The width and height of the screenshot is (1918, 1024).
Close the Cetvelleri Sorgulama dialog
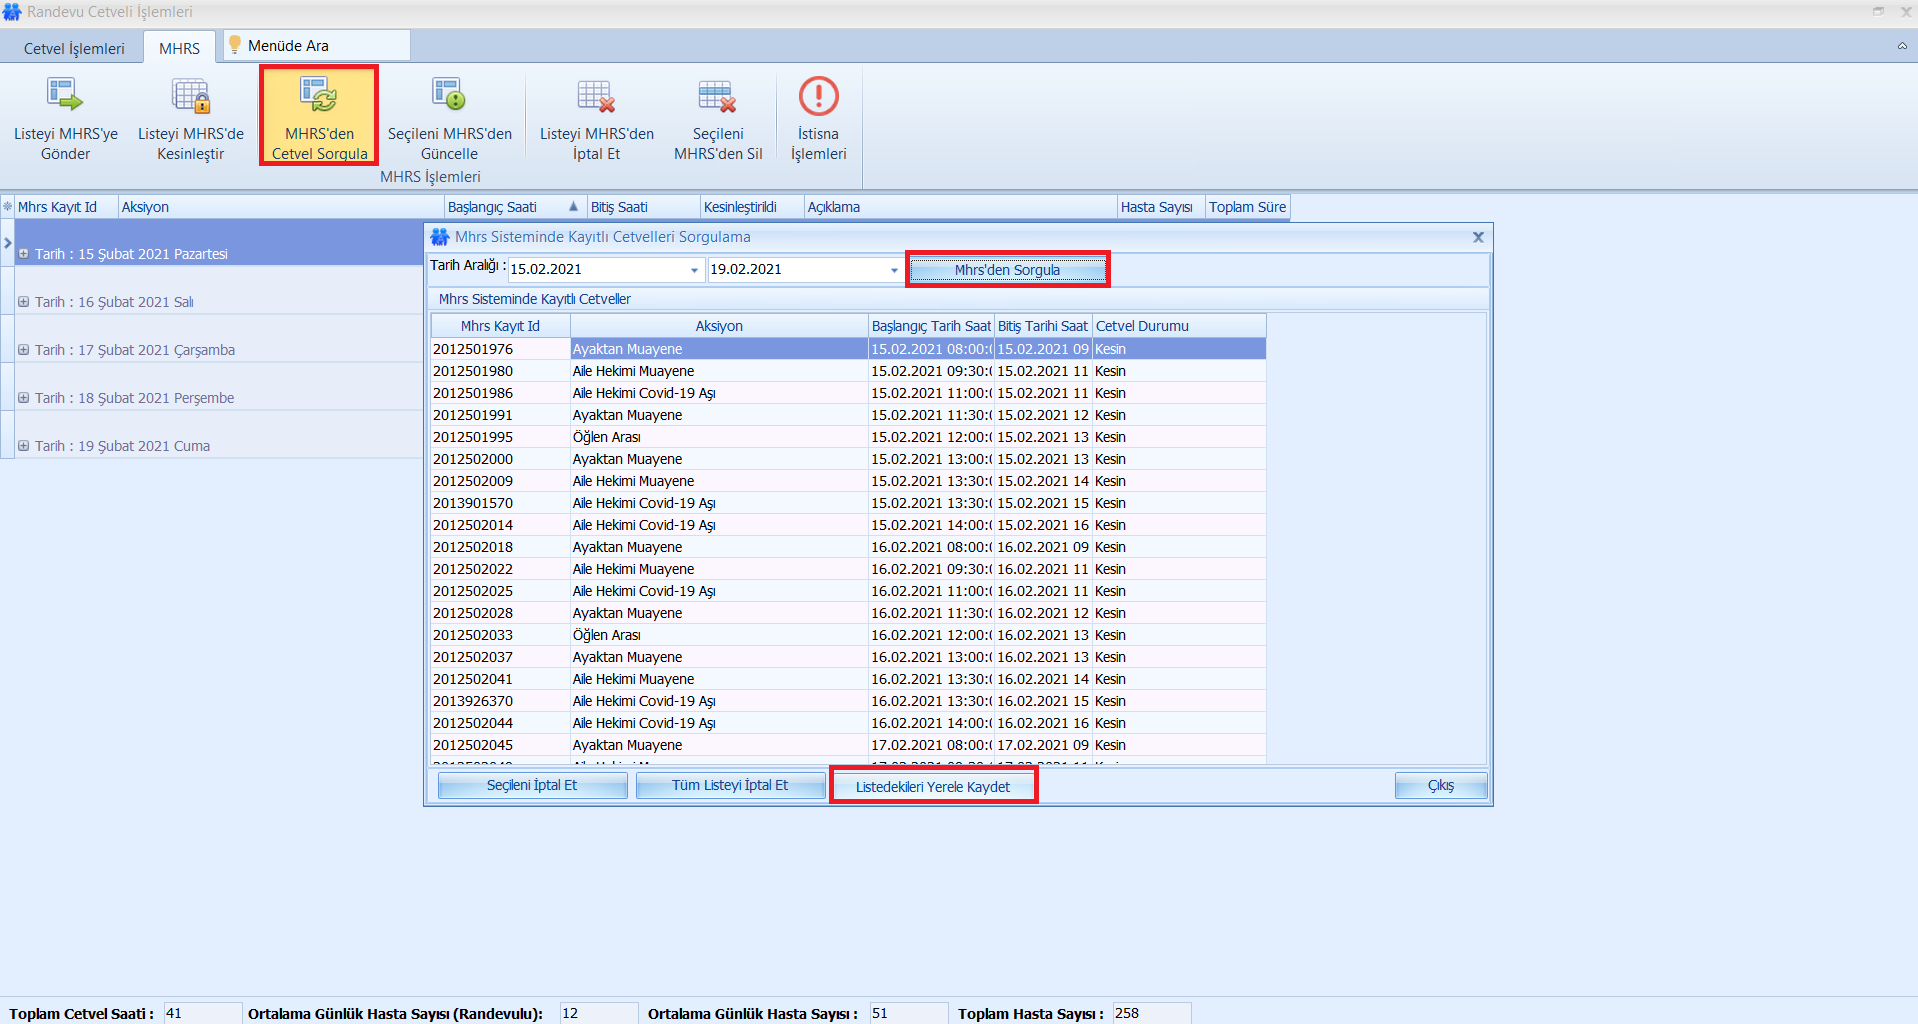(1478, 237)
